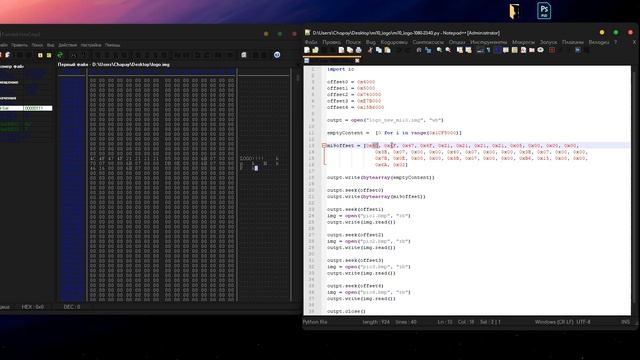Click 'Python file' in Notepad++ status bar
This screenshot has height=360, width=640.
coord(315,322)
